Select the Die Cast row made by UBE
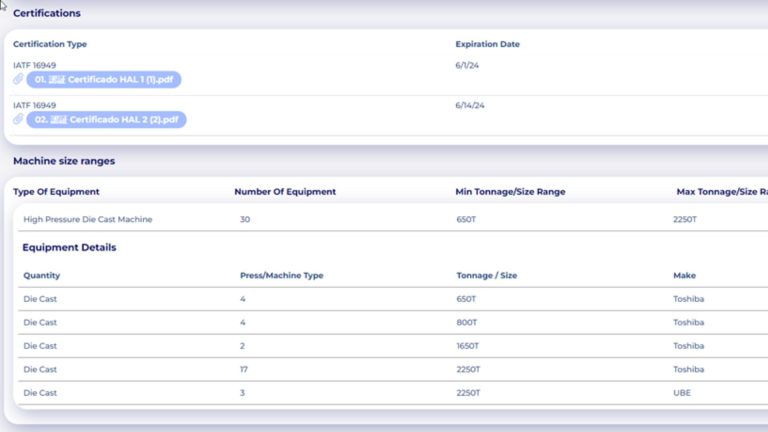Viewport: 768px width, 432px height. (x=42, y=393)
